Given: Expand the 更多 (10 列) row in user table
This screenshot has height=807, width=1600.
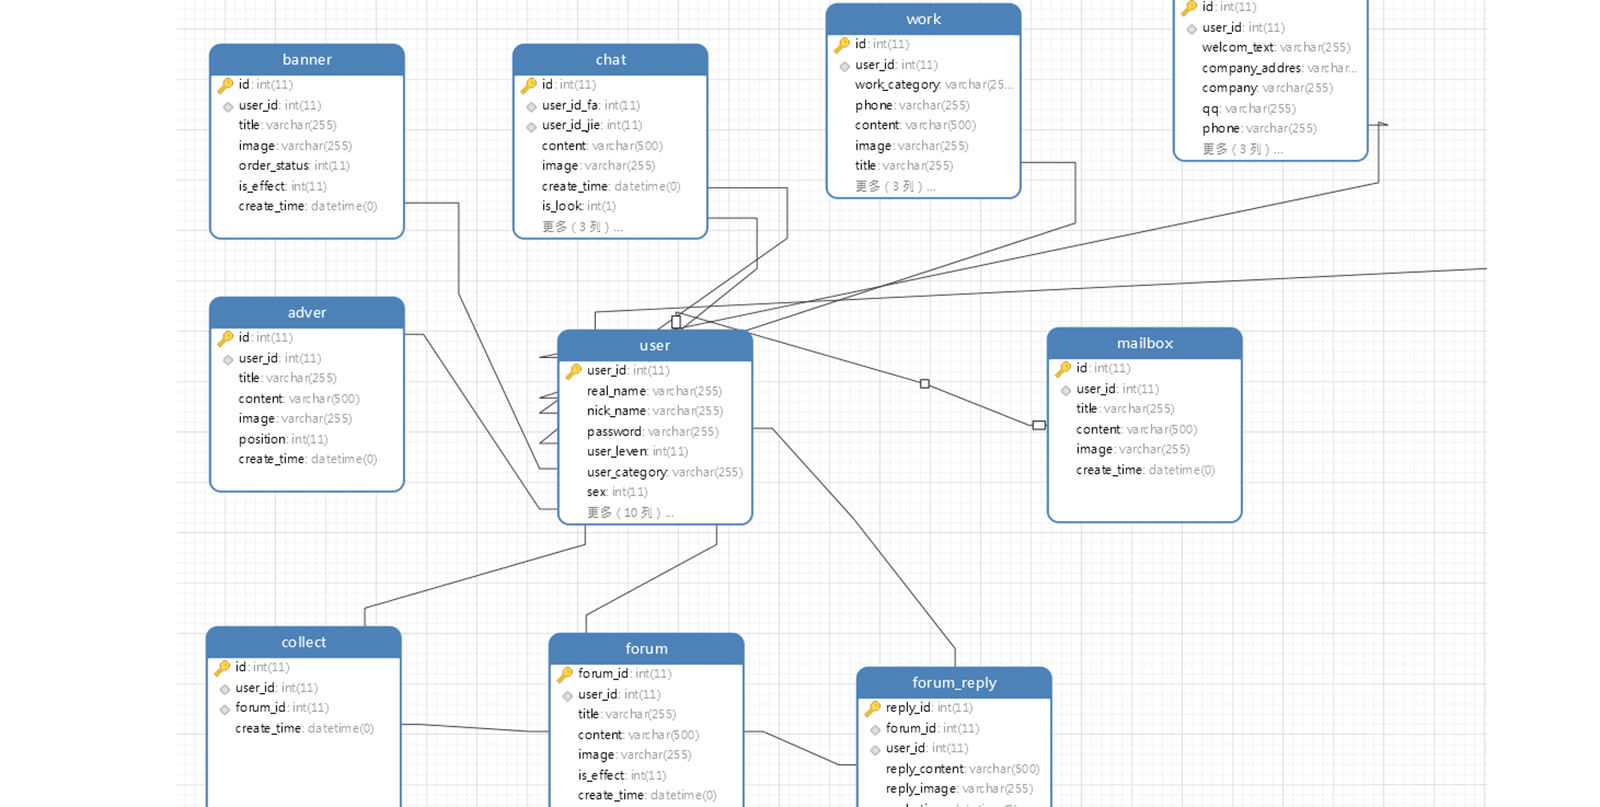Looking at the screenshot, I should click(630, 512).
